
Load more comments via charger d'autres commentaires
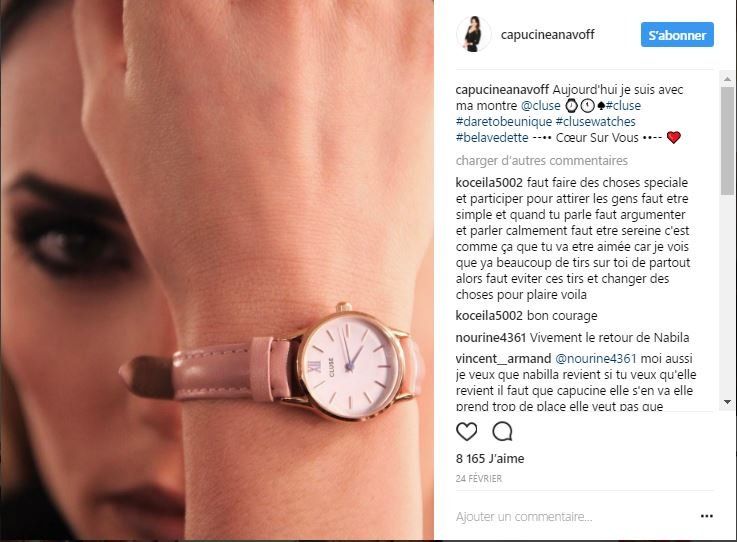[x=541, y=161]
